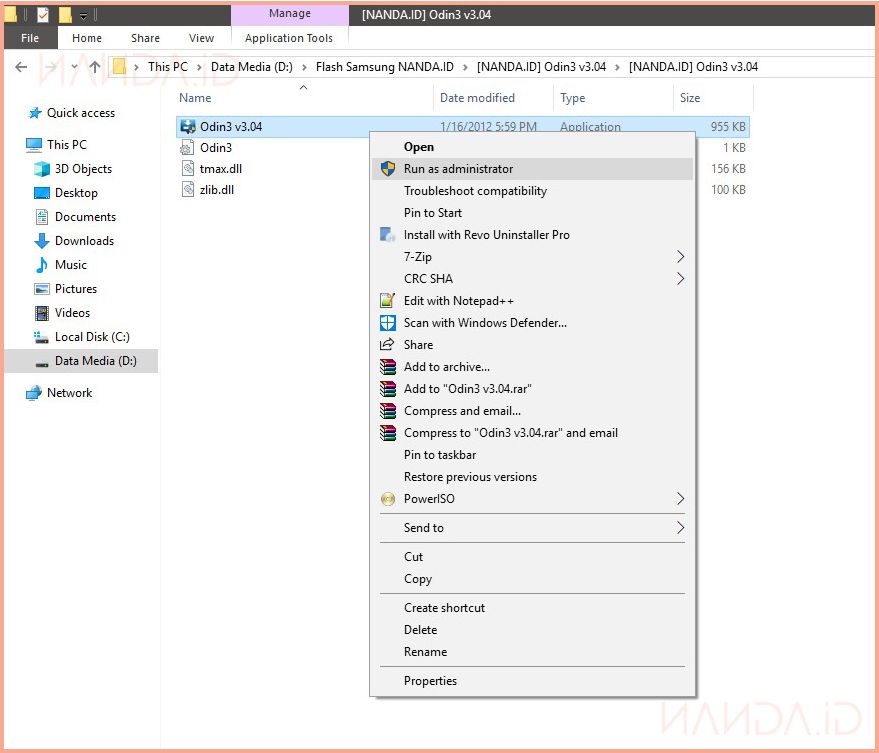Sort files by Date modified column
879x753 pixels.
[x=477, y=98]
